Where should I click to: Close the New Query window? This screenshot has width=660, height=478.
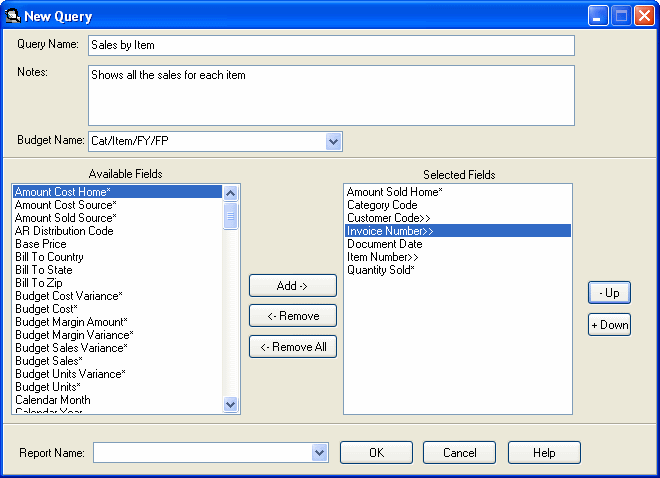pos(644,16)
